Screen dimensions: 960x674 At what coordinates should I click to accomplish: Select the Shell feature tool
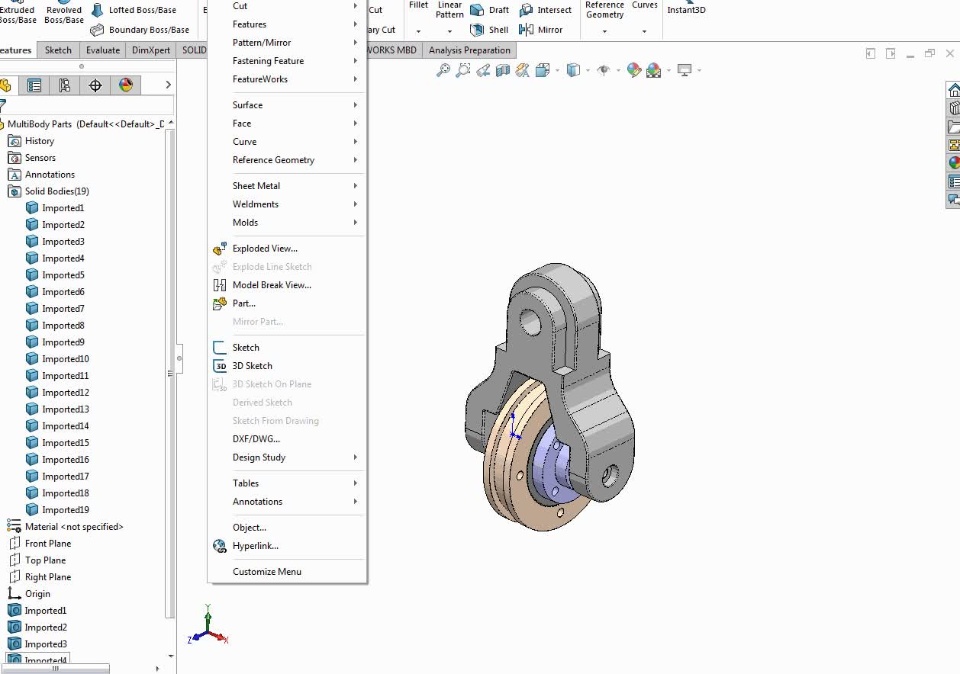tap(489, 29)
